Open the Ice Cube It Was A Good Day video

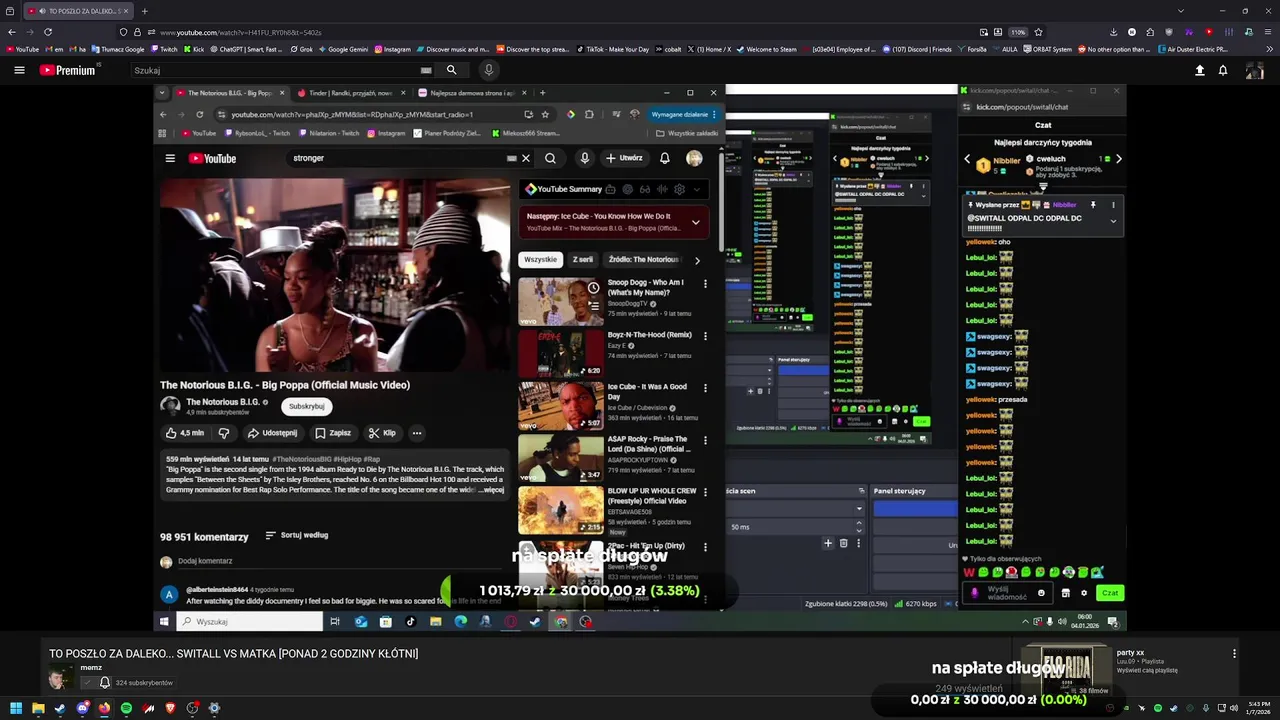tap(561, 405)
